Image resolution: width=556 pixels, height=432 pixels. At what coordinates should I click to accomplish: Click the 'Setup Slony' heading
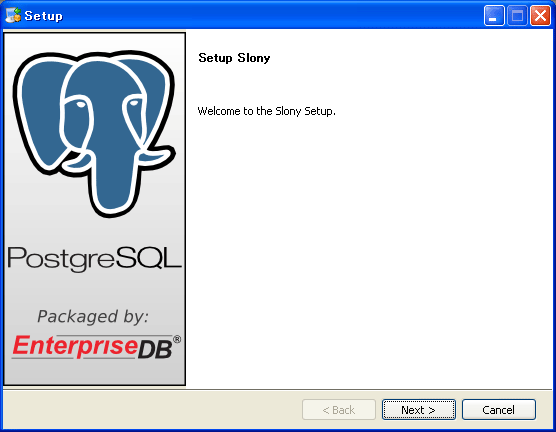click(234, 58)
